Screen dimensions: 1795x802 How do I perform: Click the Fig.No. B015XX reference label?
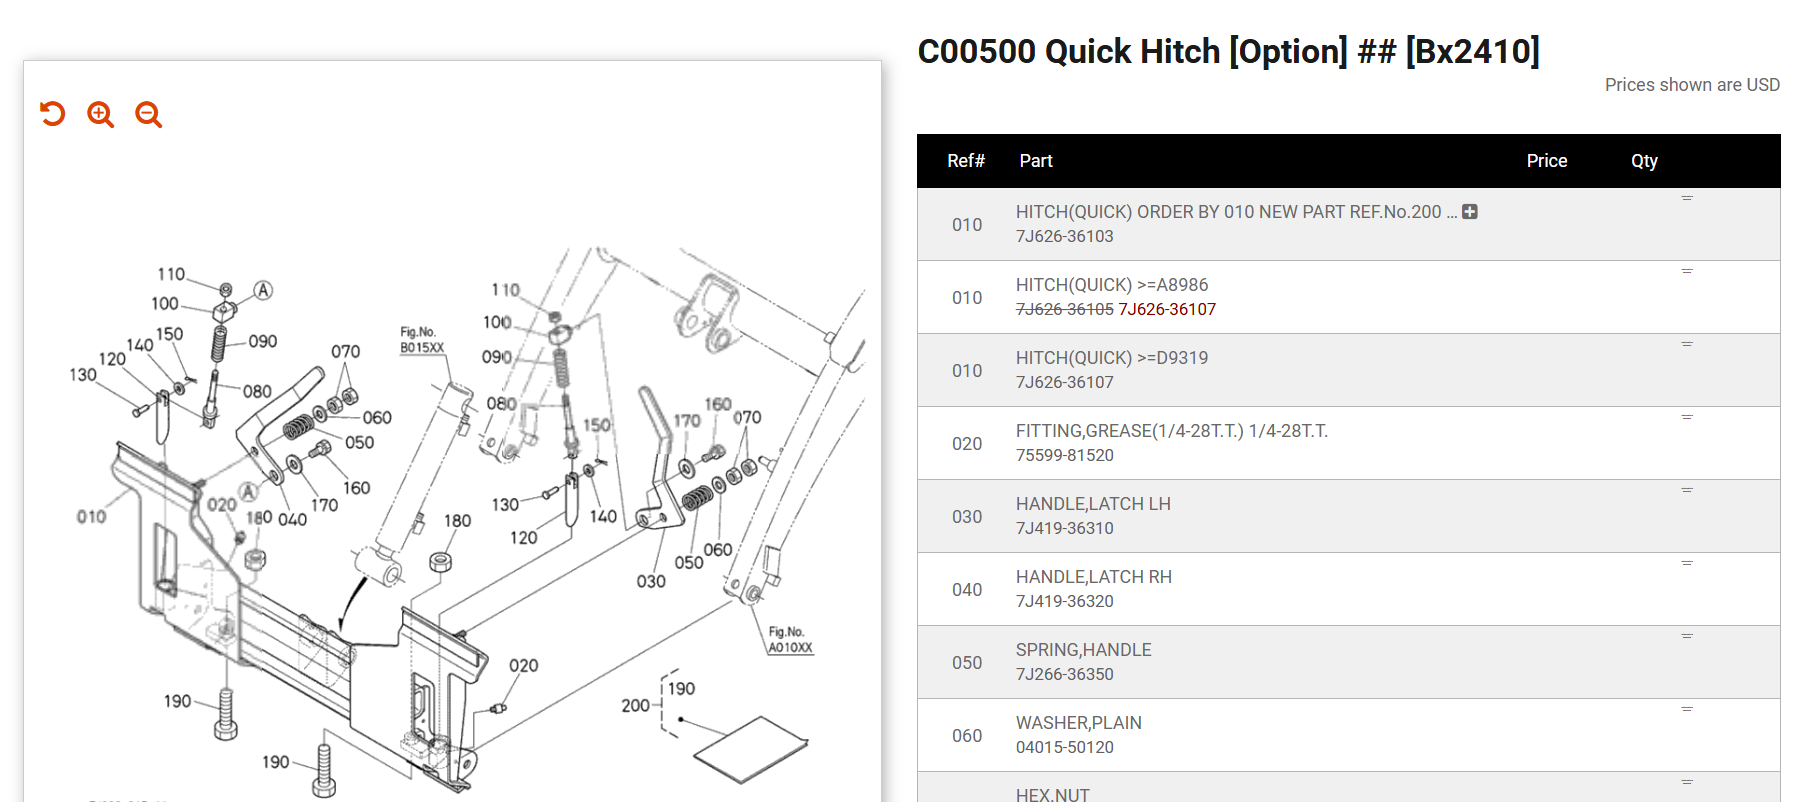421,340
